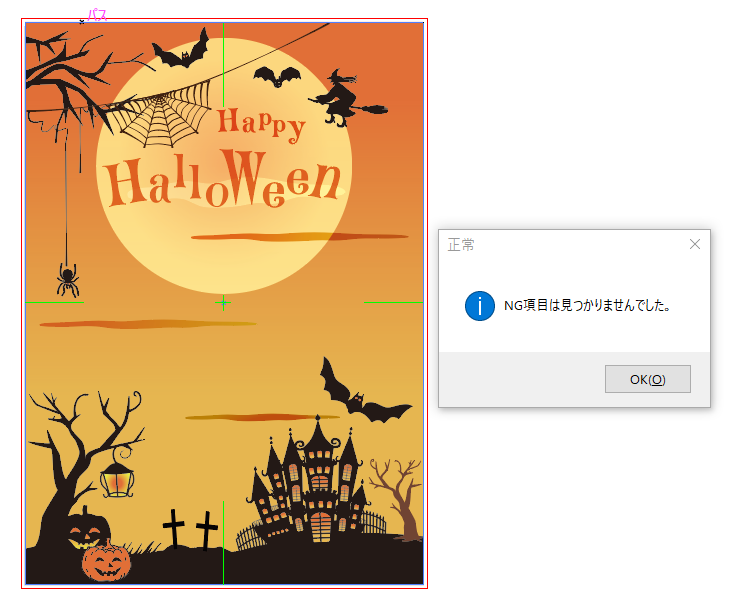Click the pink パス label above the artboard

coord(97,14)
